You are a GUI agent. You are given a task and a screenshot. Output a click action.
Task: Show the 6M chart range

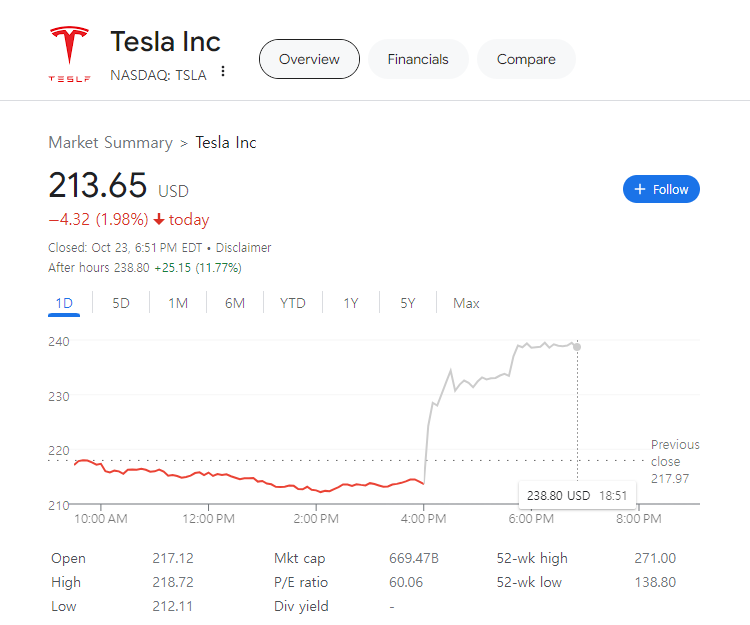(x=235, y=303)
